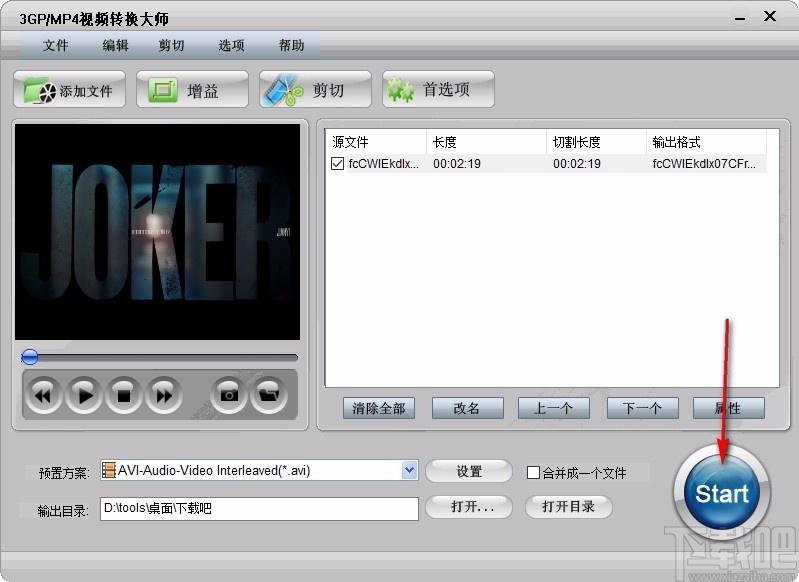Screen dimensions: 799x582
Task: Take a snapshot with camera icon
Action: pos(229,395)
